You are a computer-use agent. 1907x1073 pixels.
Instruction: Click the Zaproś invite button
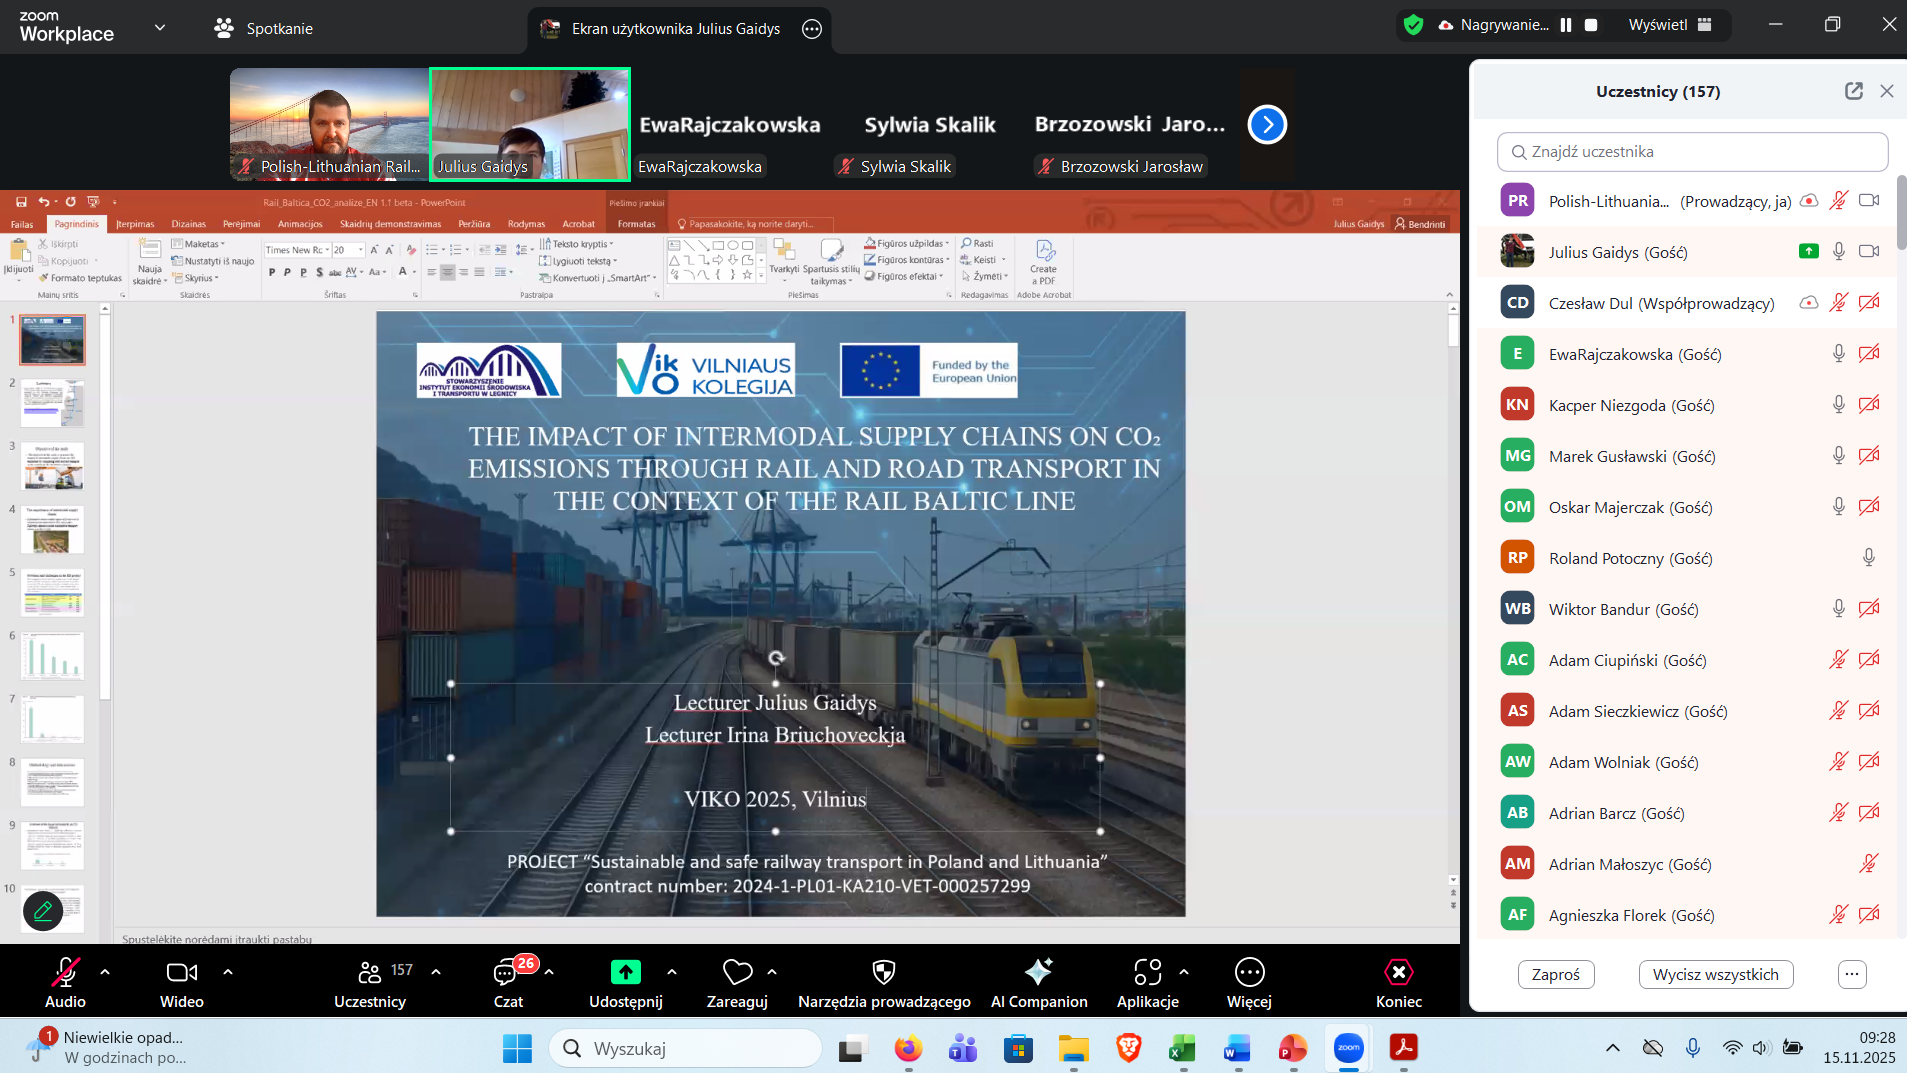[1555, 974]
